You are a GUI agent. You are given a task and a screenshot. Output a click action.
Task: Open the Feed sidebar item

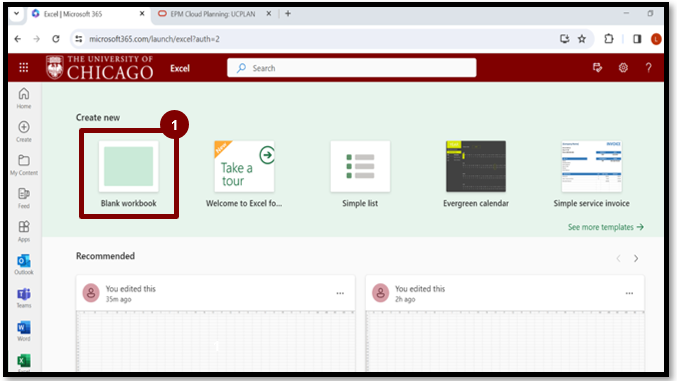click(24, 198)
